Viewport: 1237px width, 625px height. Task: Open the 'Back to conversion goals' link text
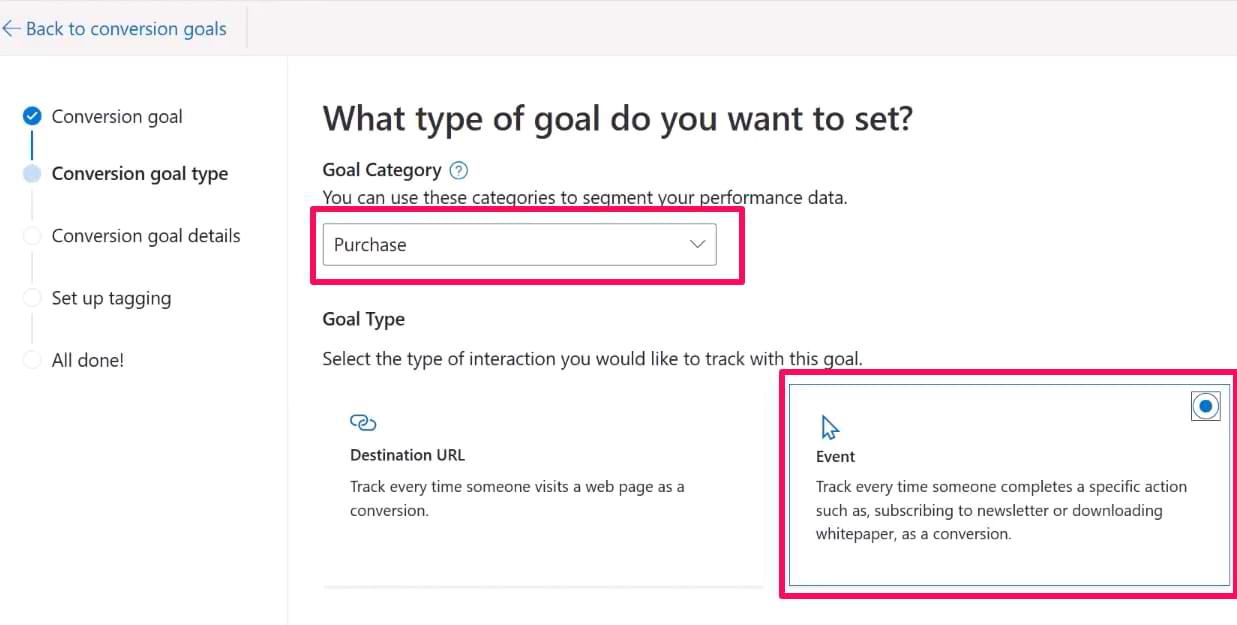tap(126, 29)
